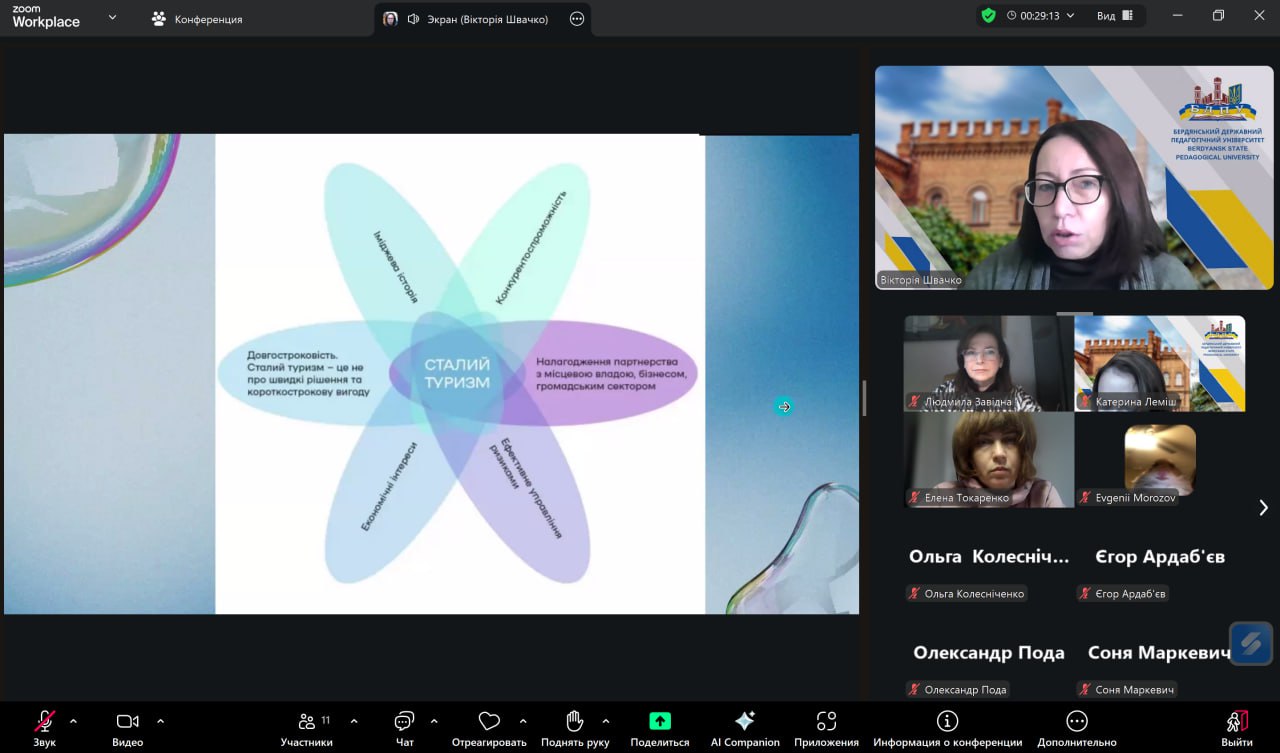Open the Приложения apps icon
This screenshot has width=1280, height=753.
pos(826,722)
